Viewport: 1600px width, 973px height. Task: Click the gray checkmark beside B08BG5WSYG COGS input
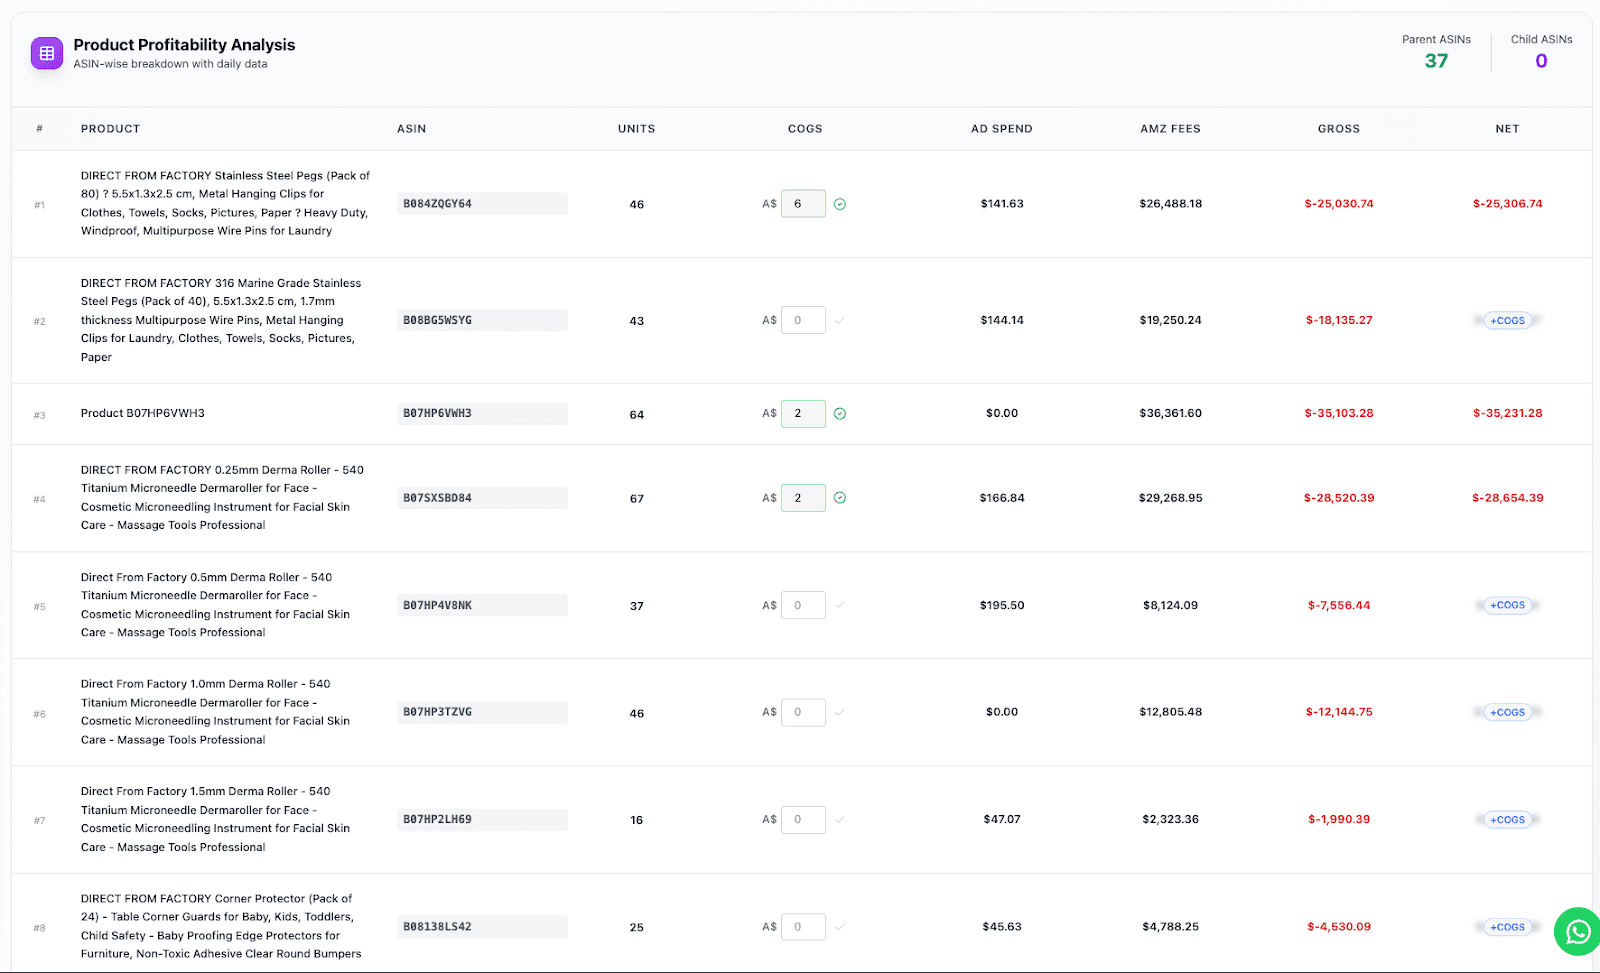(840, 320)
